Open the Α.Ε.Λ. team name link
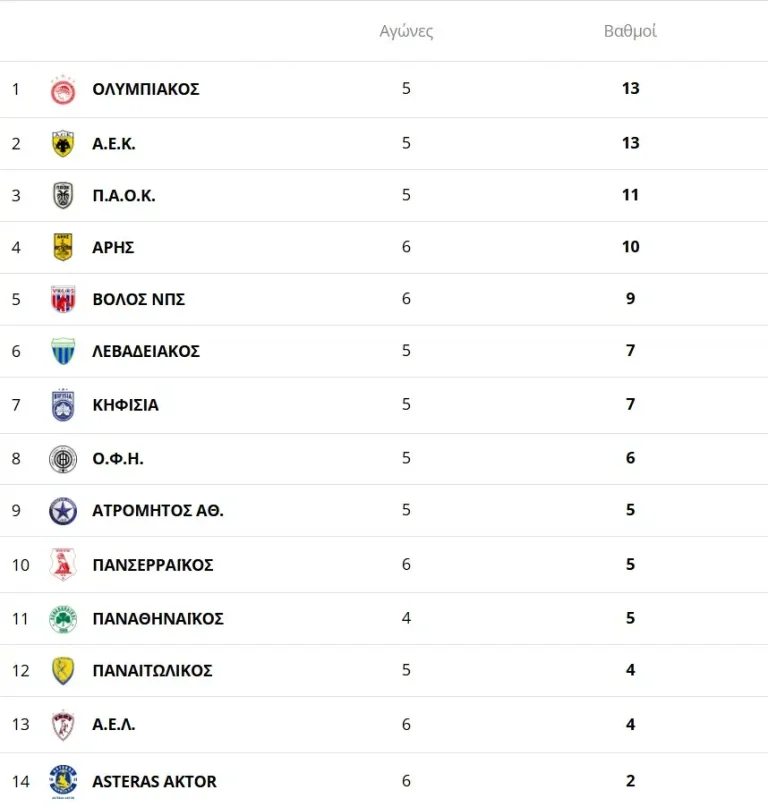 (x=113, y=724)
